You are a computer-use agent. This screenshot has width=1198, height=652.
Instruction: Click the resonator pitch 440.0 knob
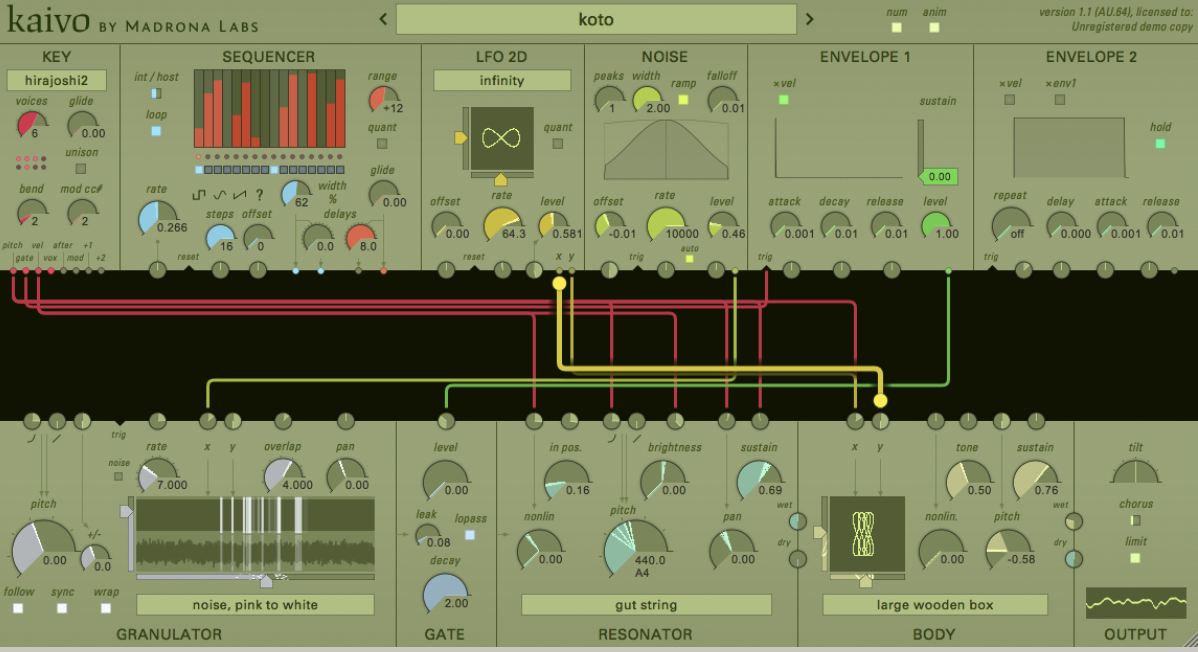634,549
